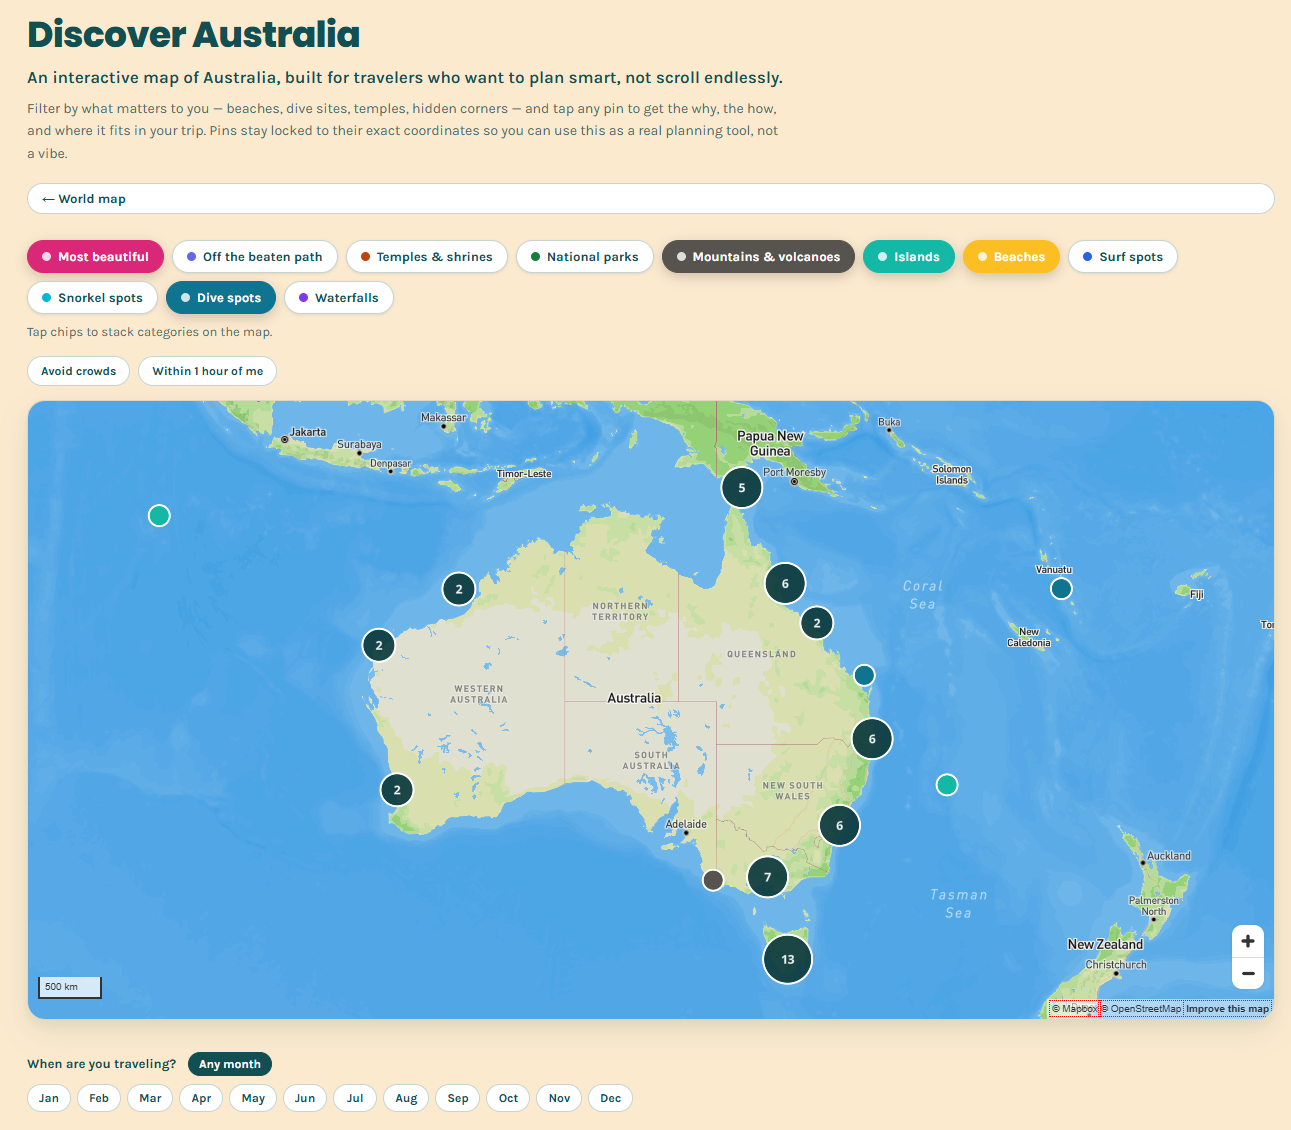Choose Jan as travel month

(49, 1098)
